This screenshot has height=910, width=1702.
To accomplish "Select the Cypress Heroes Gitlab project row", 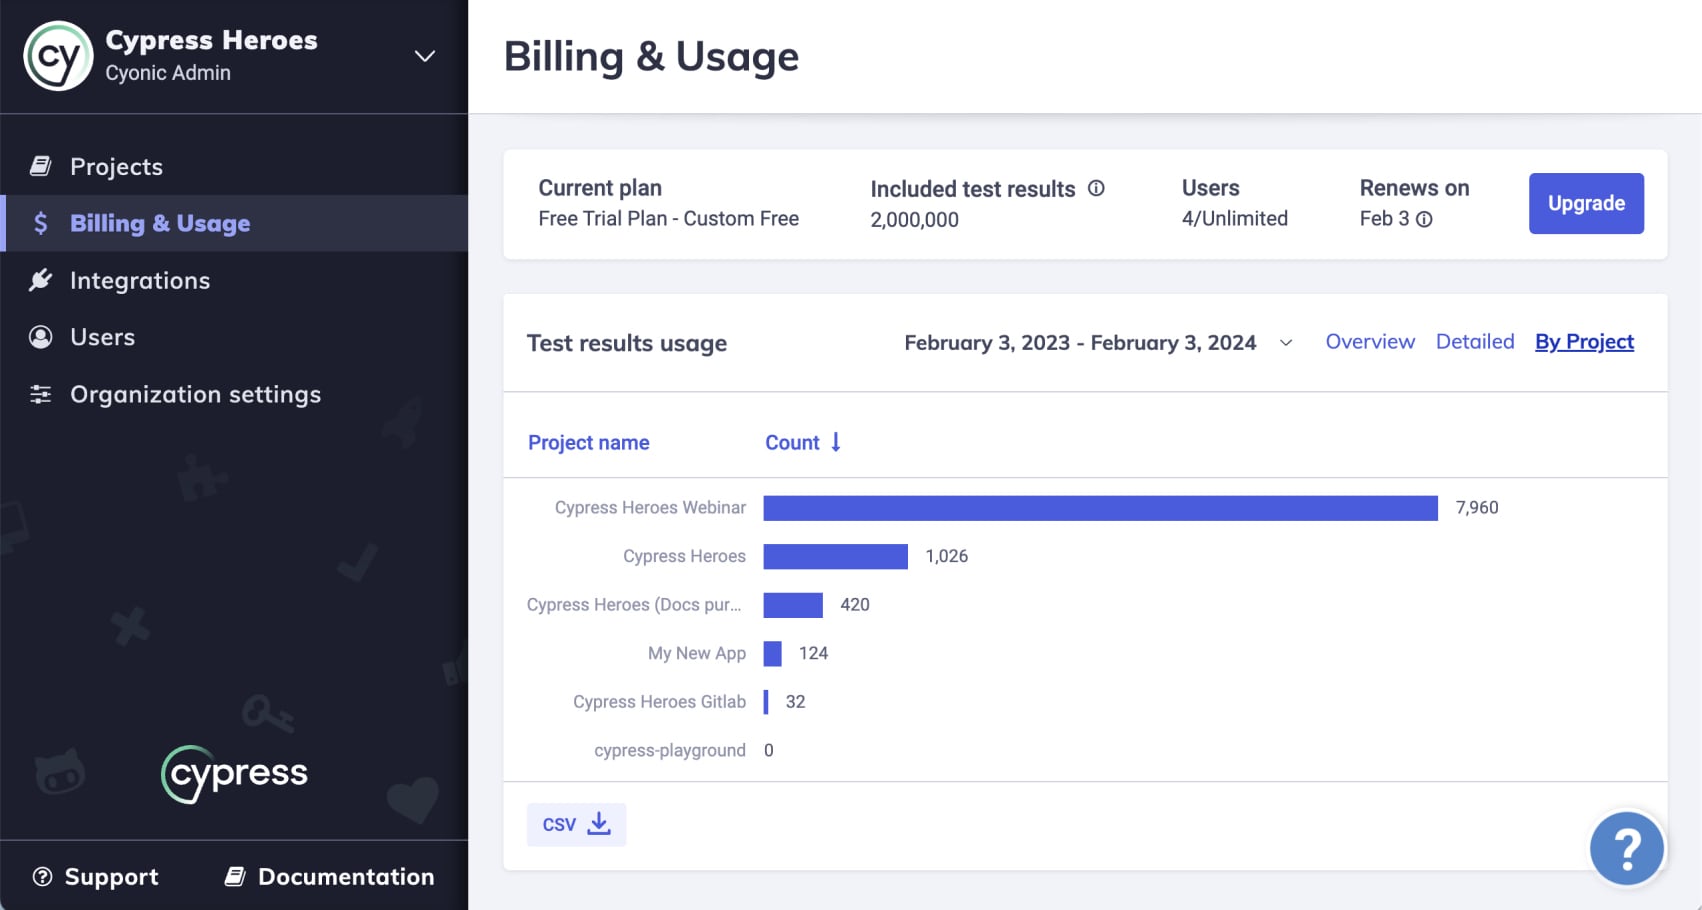I will coord(659,701).
